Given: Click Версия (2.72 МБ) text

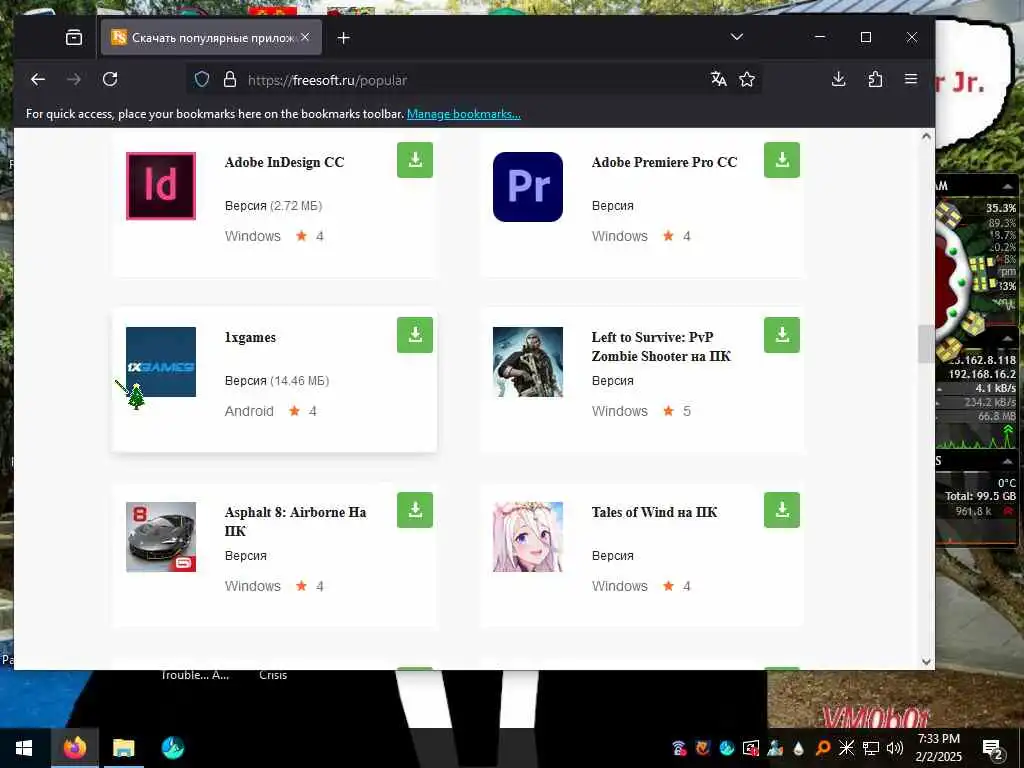Looking at the screenshot, I should (x=274, y=206).
